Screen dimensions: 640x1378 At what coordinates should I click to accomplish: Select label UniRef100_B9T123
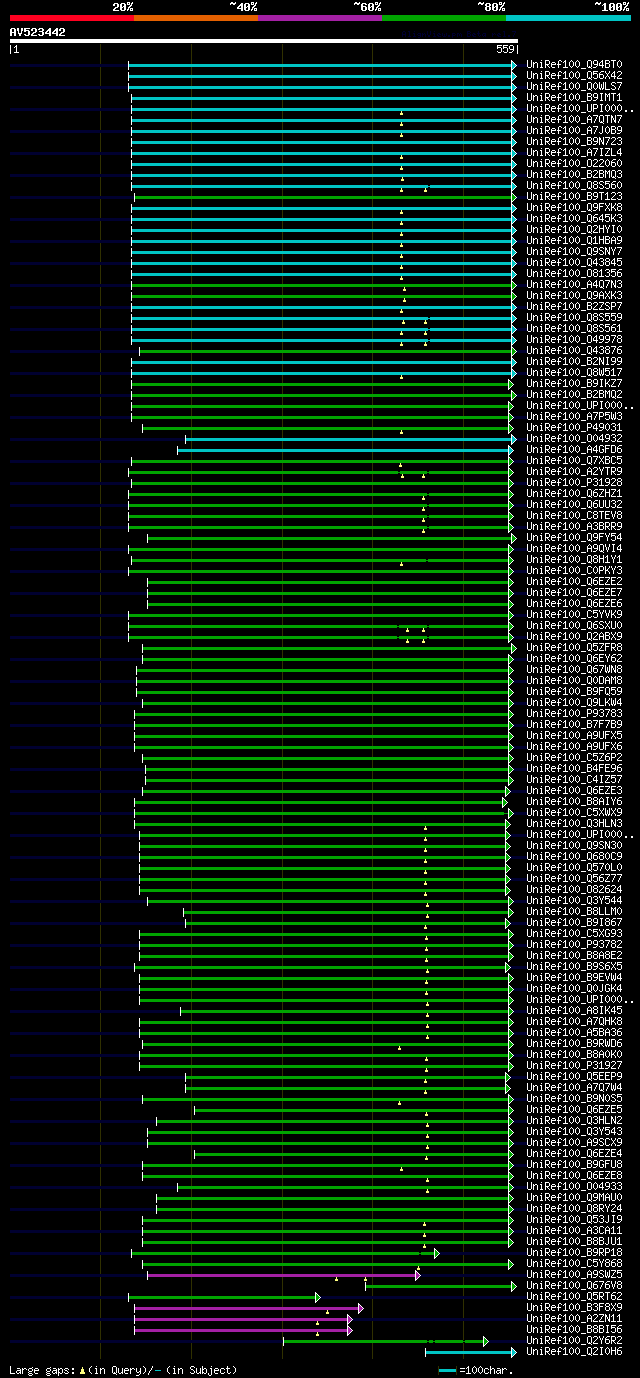click(x=574, y=197)
